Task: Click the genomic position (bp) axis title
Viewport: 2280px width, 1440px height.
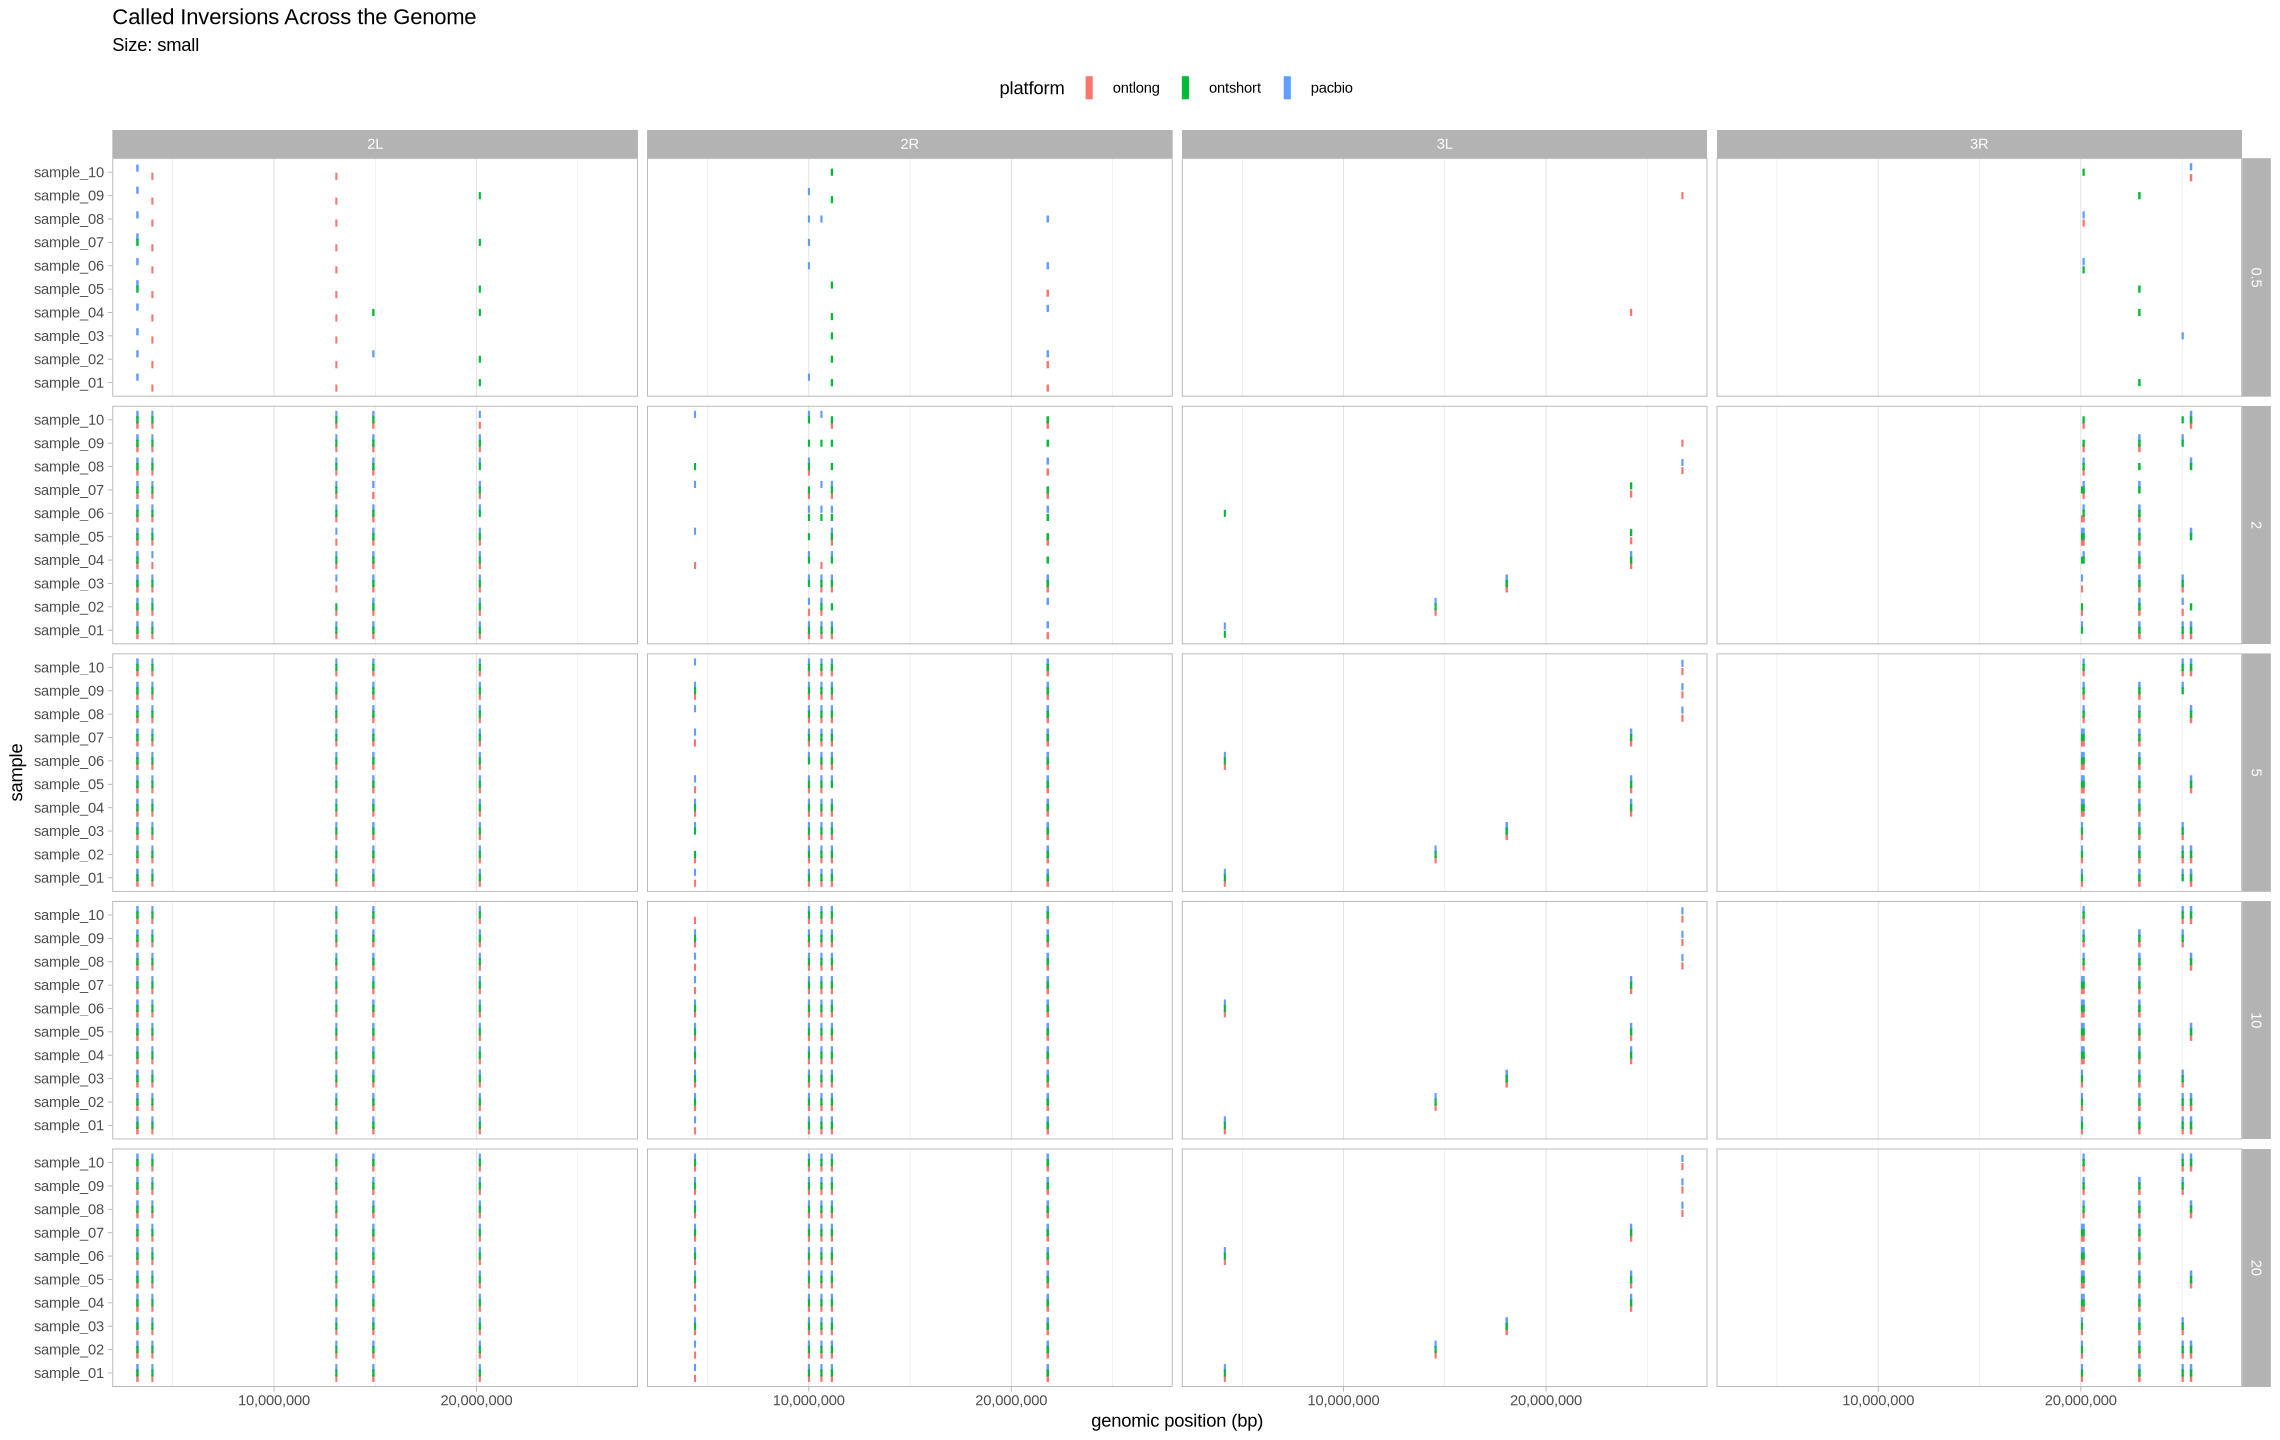Action: click(x=1176, y=1421)
